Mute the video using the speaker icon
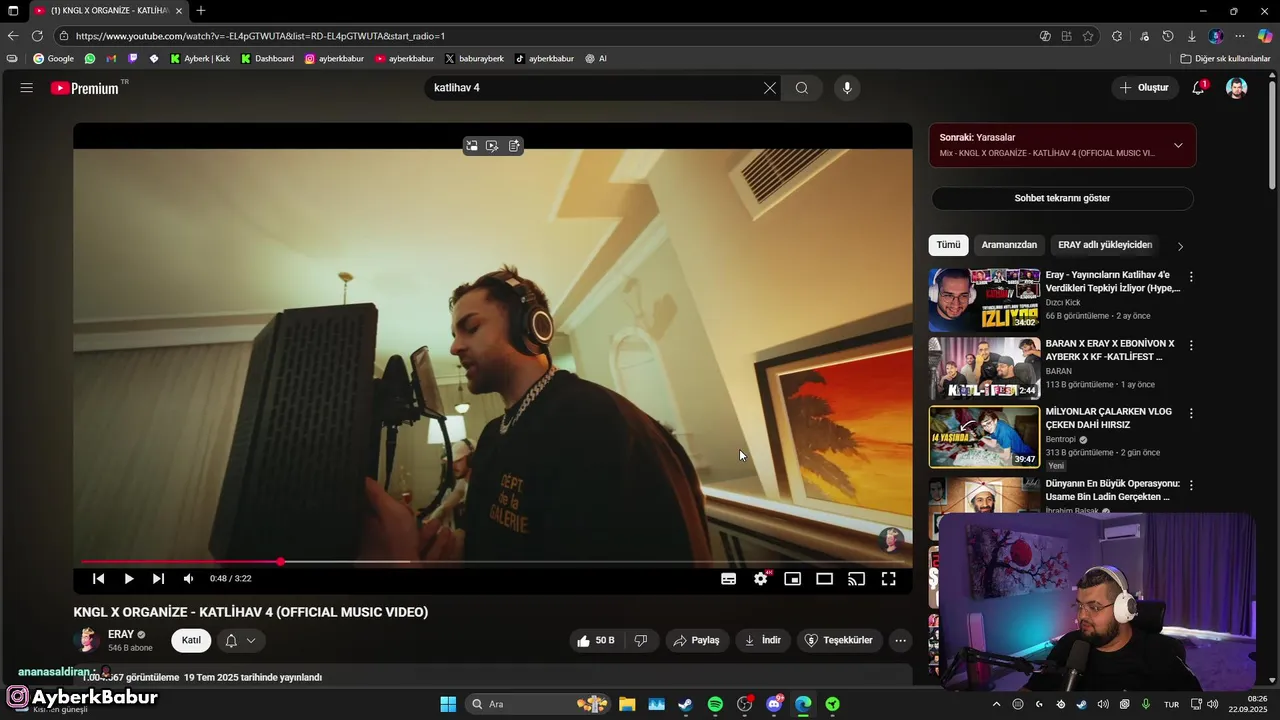 188,578
